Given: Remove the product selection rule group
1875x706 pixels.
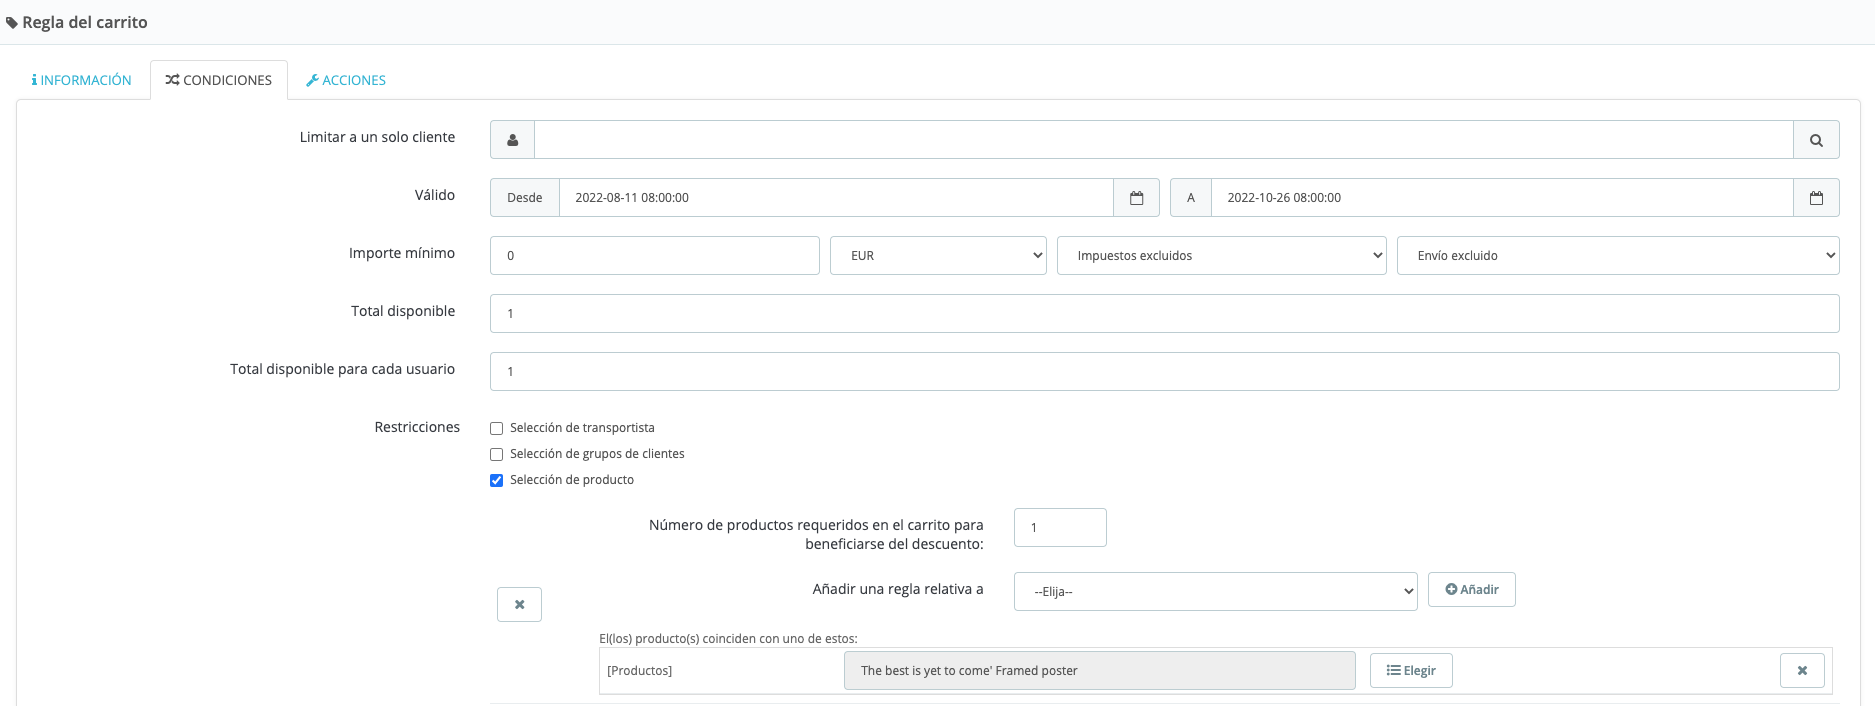Looking at the screenshot, I should tap(519, 604).
